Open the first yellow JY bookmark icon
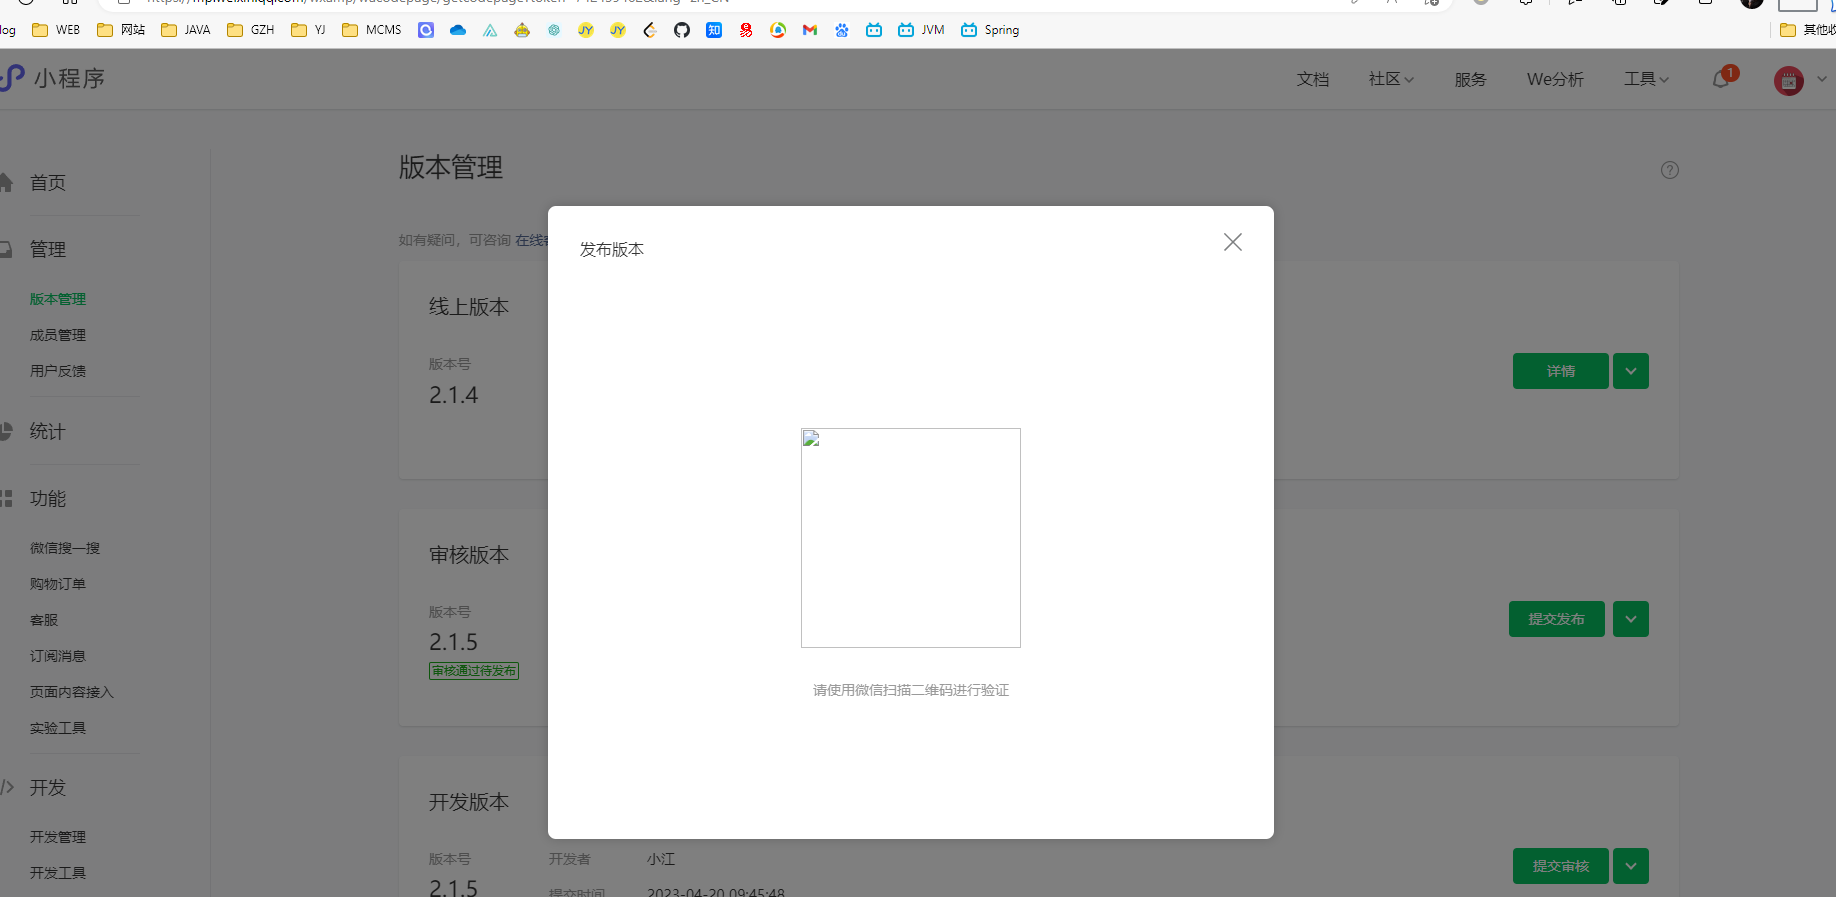1836x897 pixels. 586,30
